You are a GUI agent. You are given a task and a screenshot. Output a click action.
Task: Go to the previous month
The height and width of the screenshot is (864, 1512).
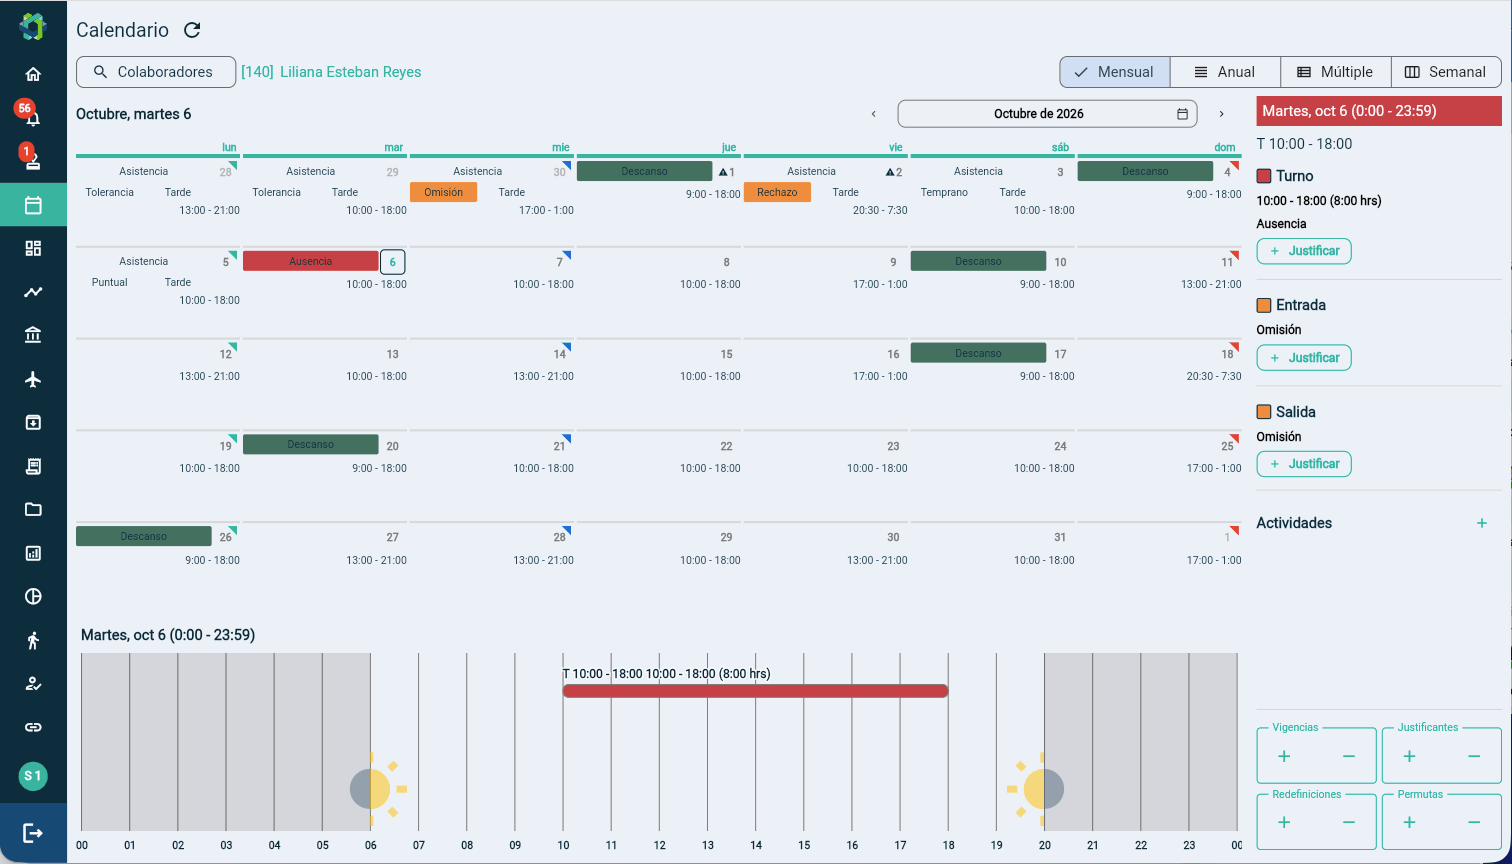click(873, 114)
